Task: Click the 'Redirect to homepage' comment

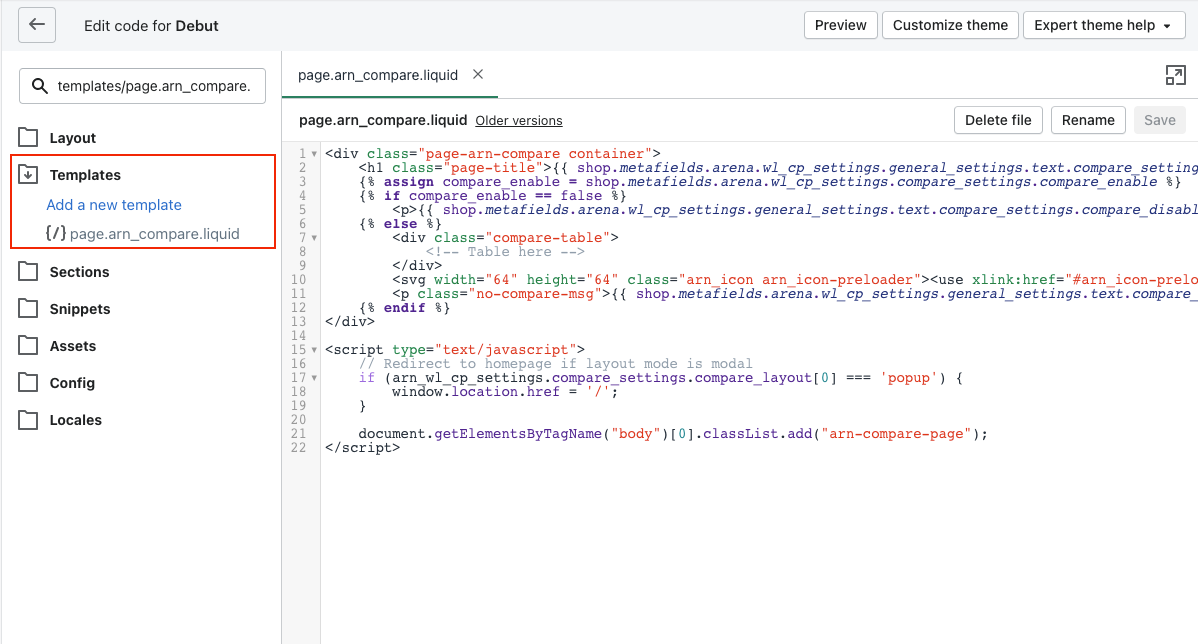Action: pos(555,364)
